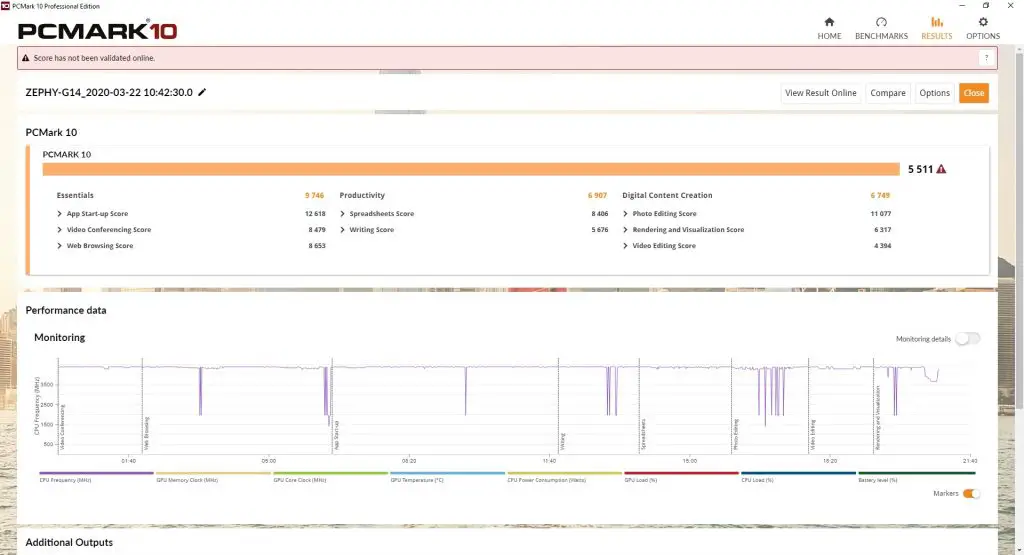Screen dimensions: 1024x555
Task: Click App Start-up marker line in chart
Action: pos(332,405)
